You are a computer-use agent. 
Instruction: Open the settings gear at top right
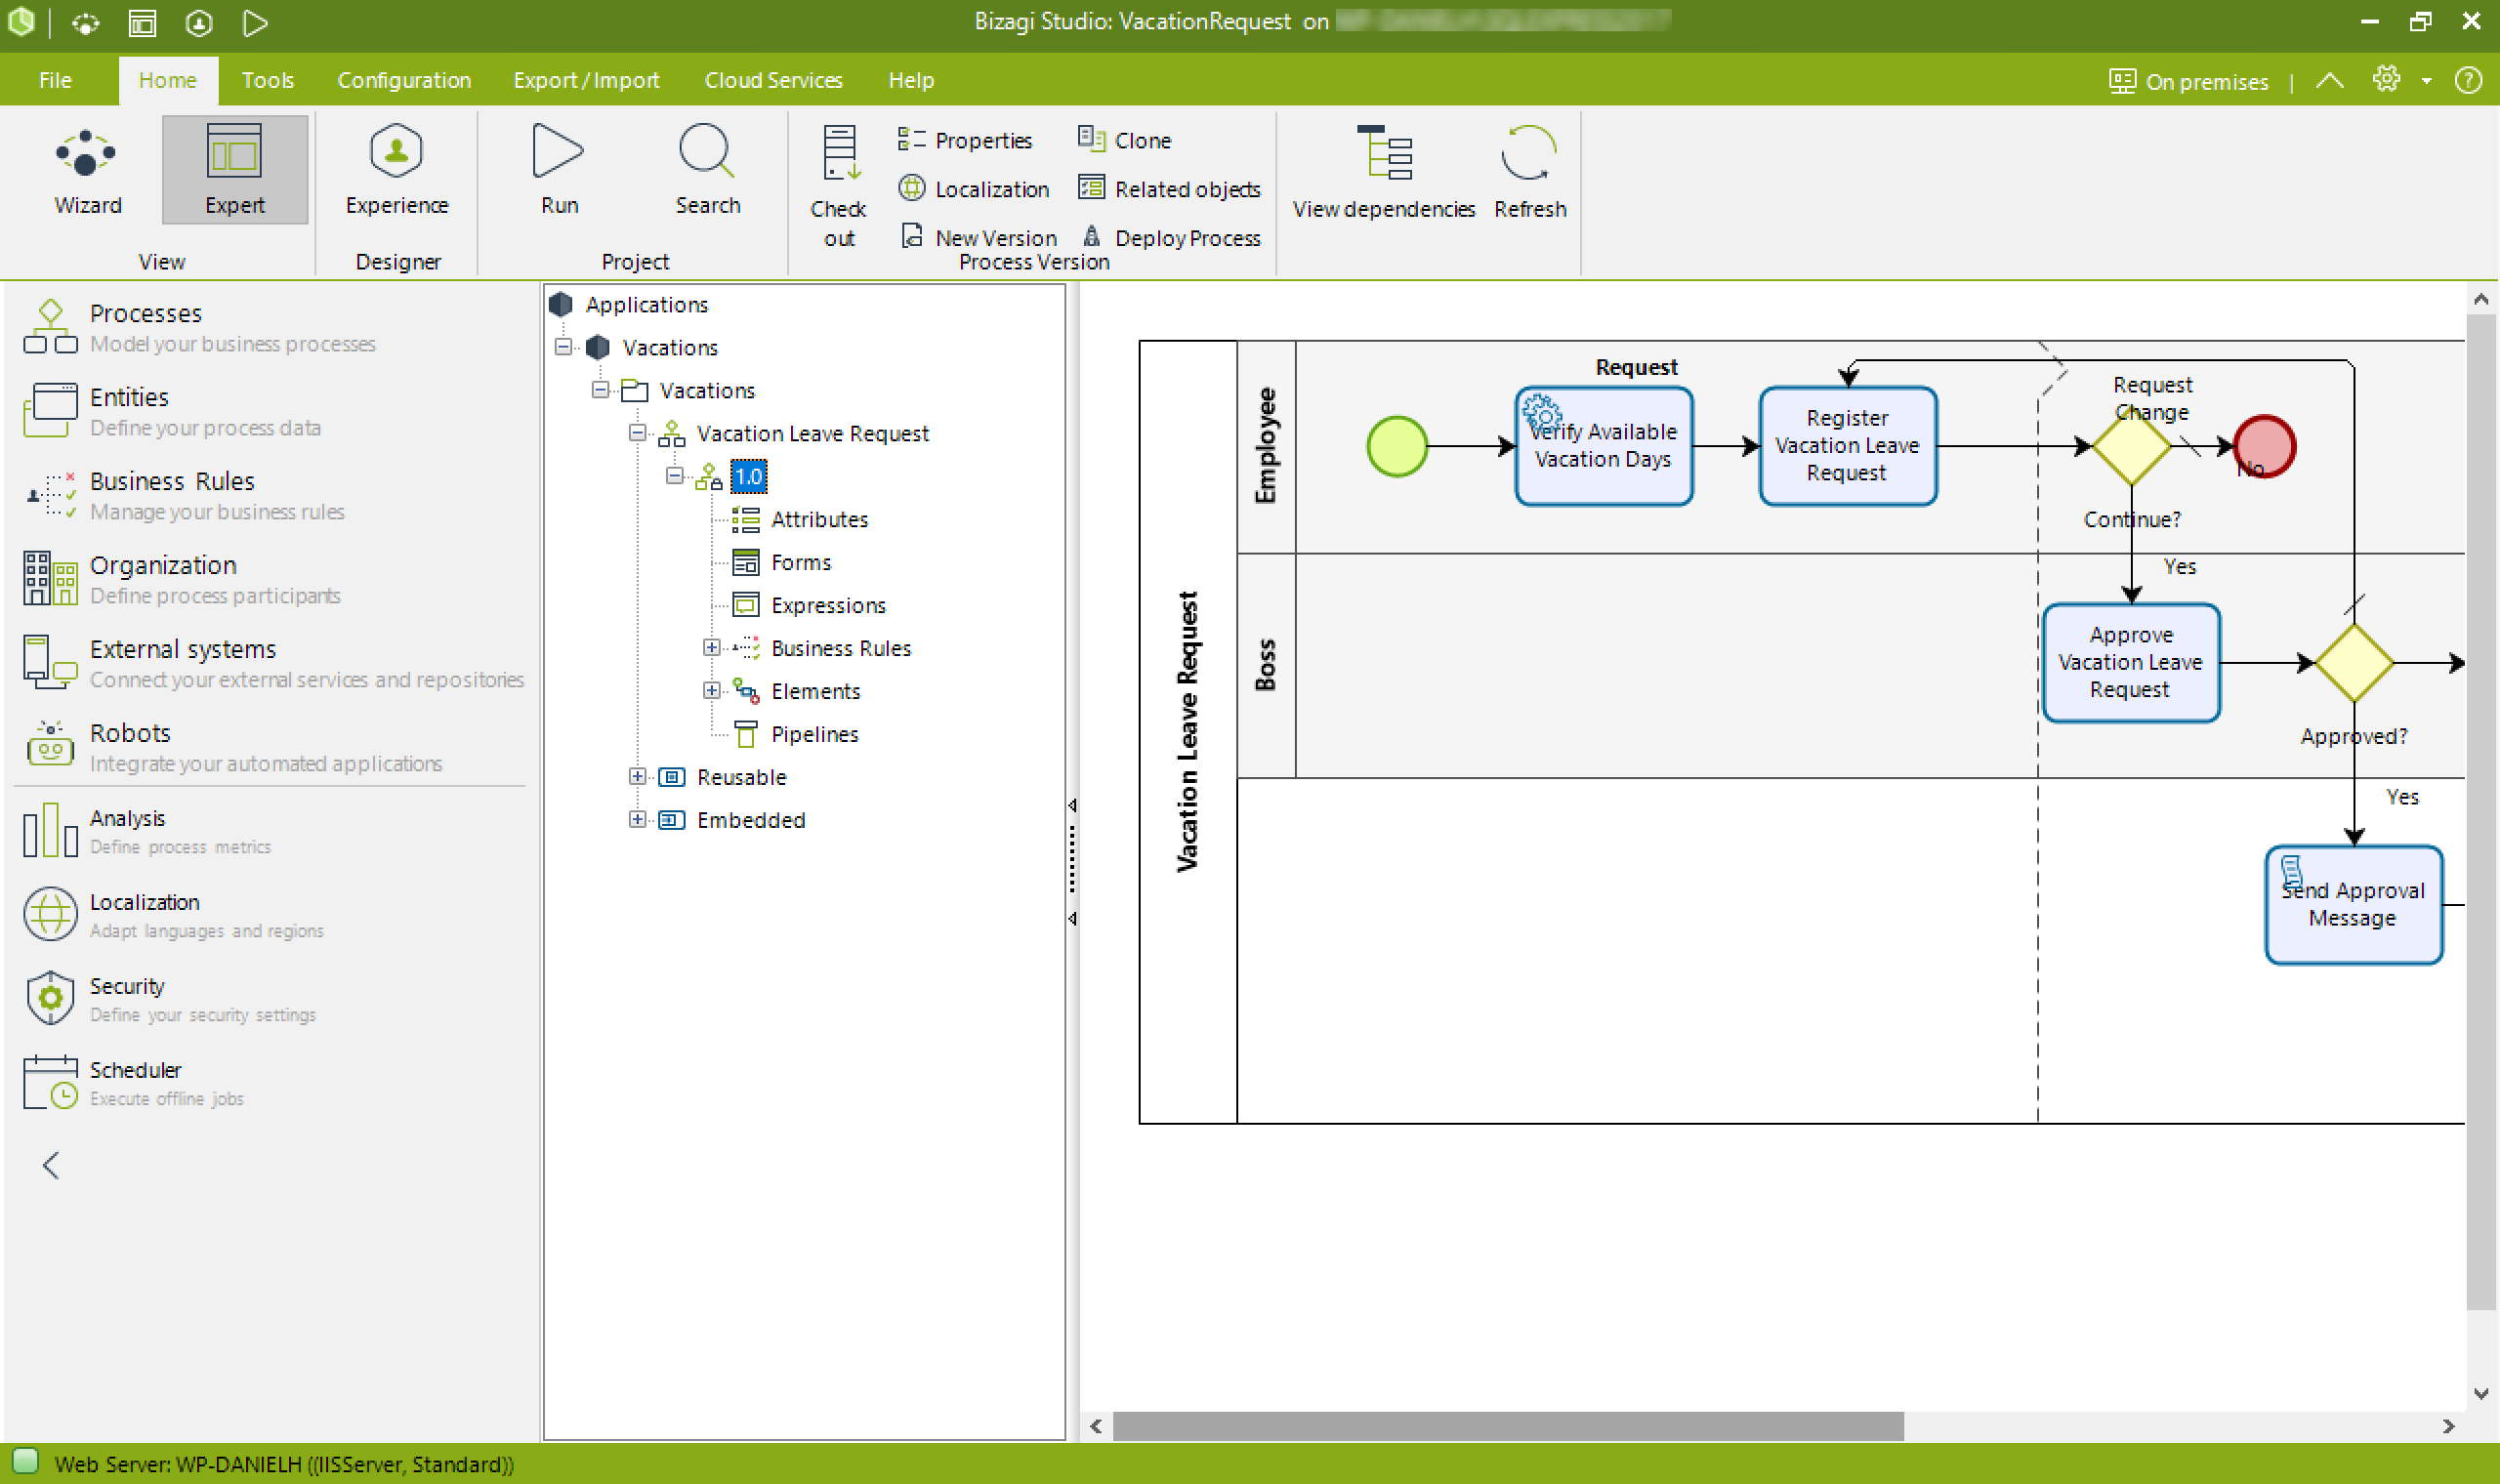[2387, 79]
